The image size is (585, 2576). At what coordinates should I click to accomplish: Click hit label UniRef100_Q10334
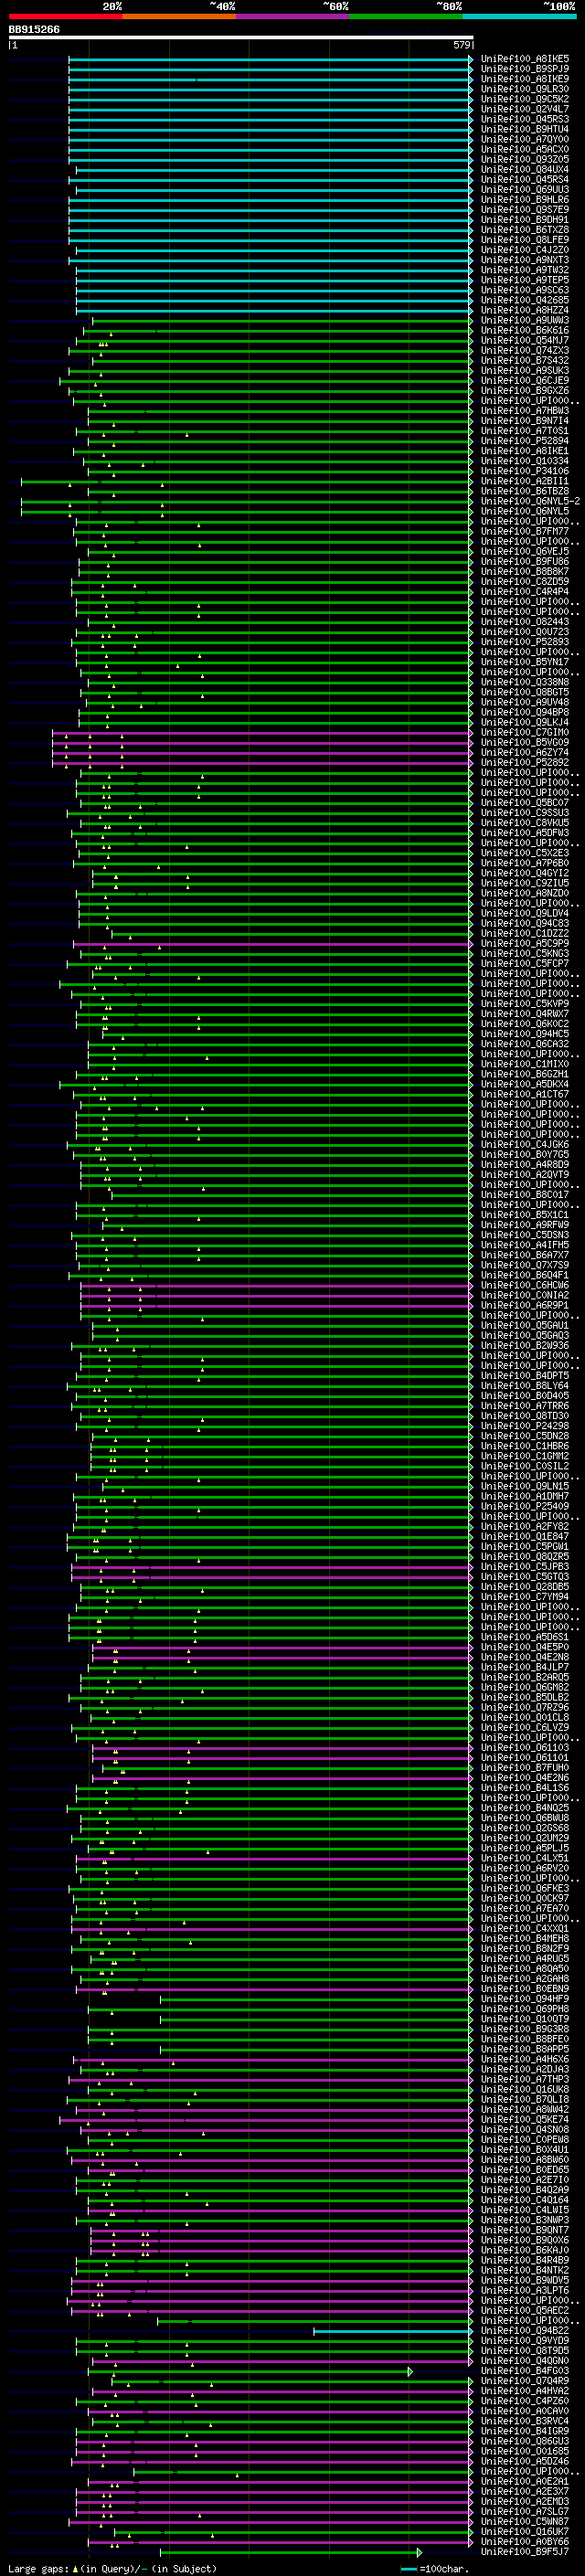[525, 461]
